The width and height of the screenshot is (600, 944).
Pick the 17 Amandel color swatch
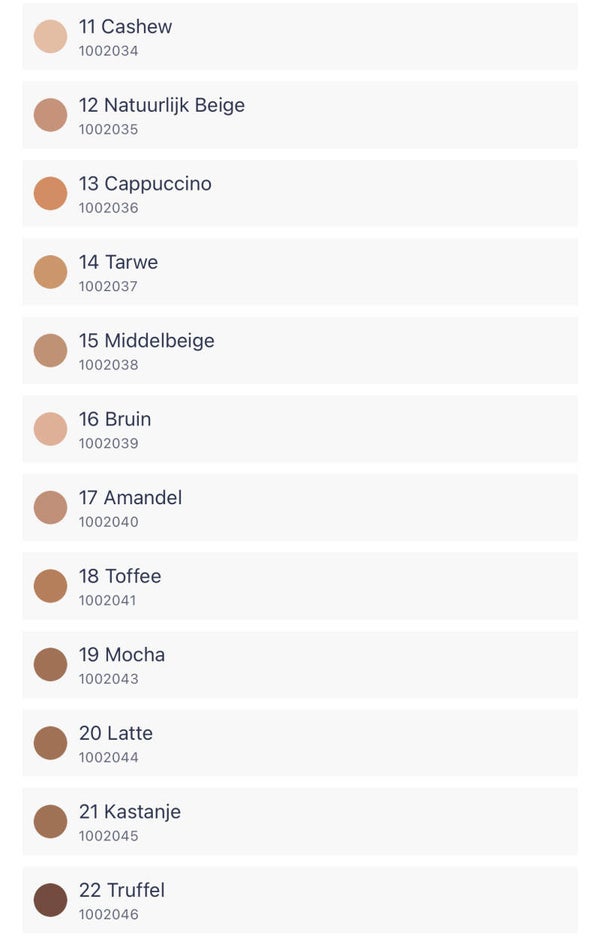click(50, 507)
